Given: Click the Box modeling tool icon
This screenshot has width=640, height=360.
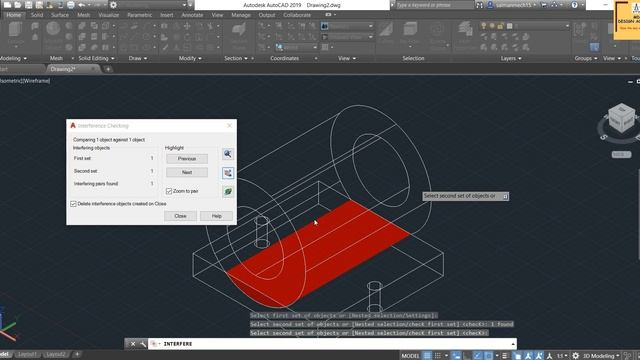Looking at the screenshot, I should (x=16, y=30).
